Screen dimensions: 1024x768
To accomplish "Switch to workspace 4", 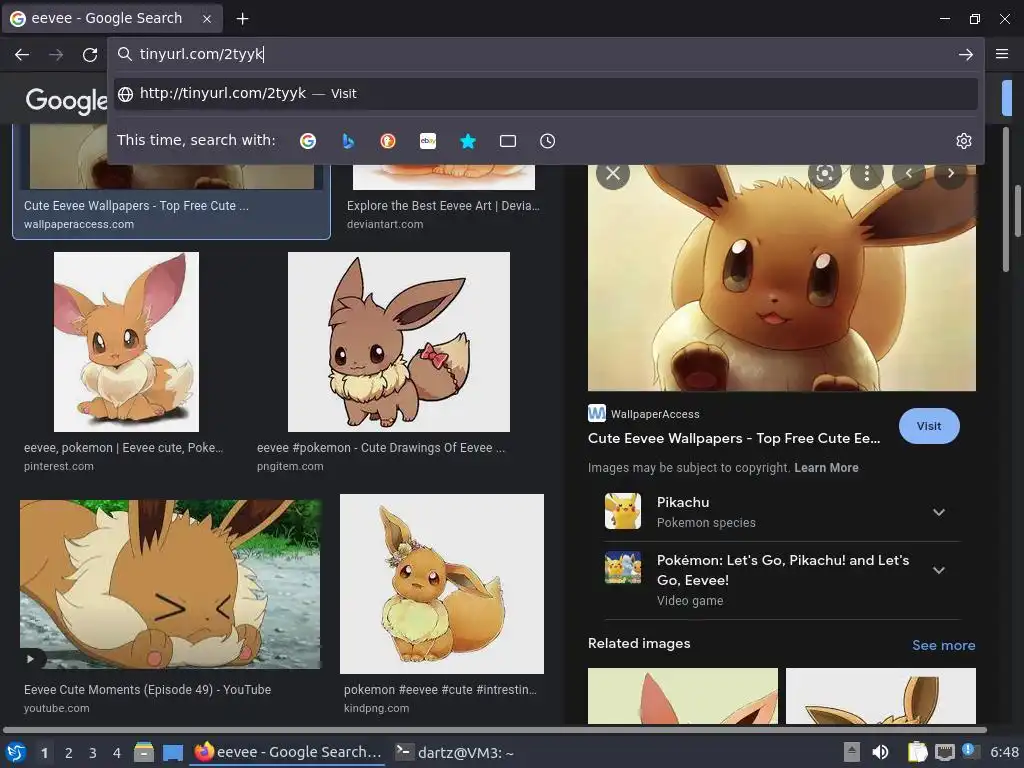I will (x=116, y=753).
